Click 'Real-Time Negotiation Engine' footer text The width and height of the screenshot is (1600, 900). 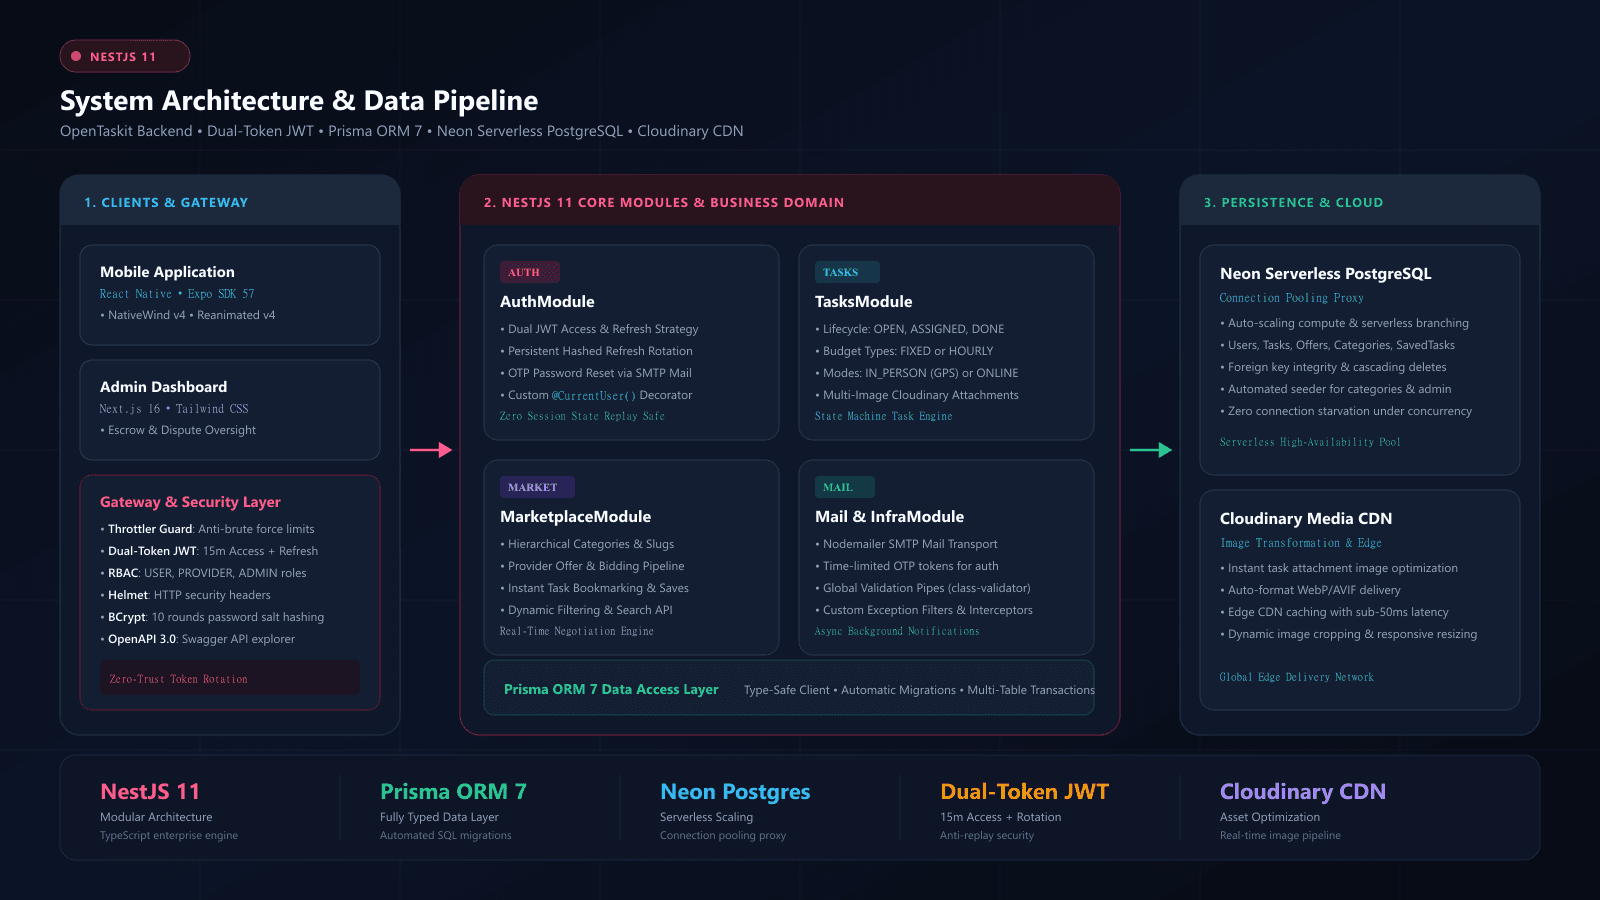click(x=577, y=631)
